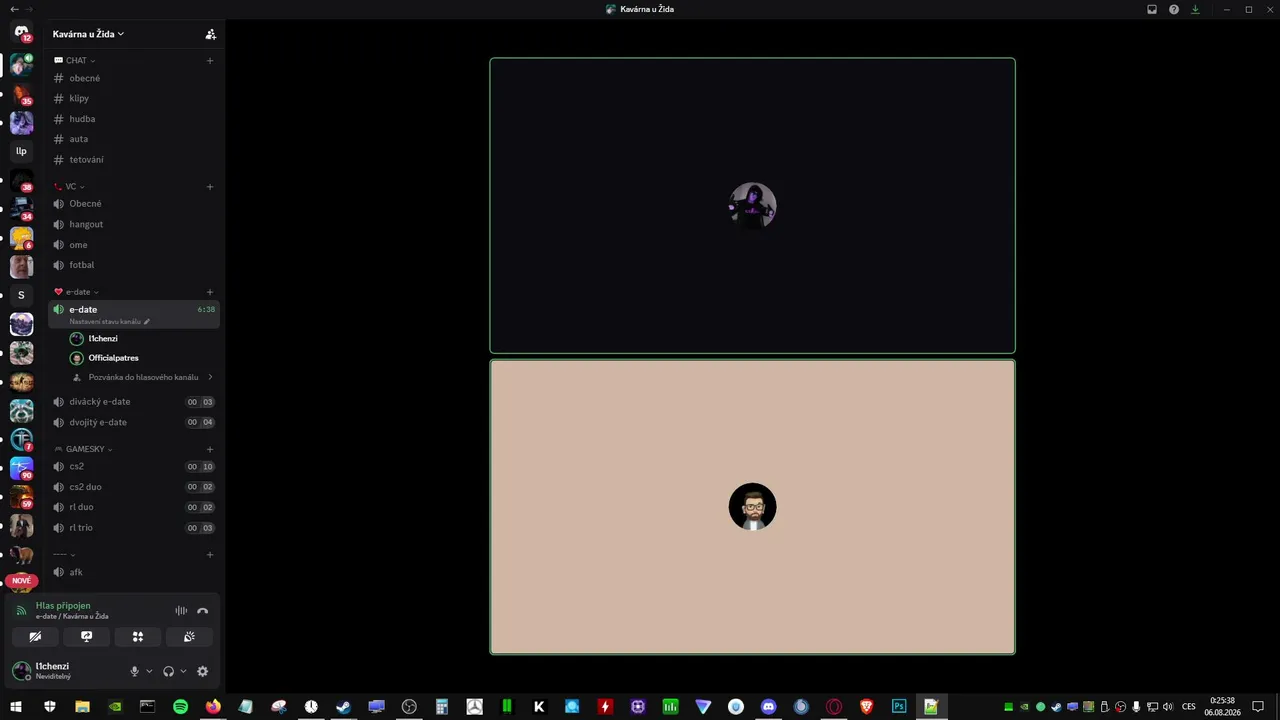Open user settings gear

pos(203,672)
